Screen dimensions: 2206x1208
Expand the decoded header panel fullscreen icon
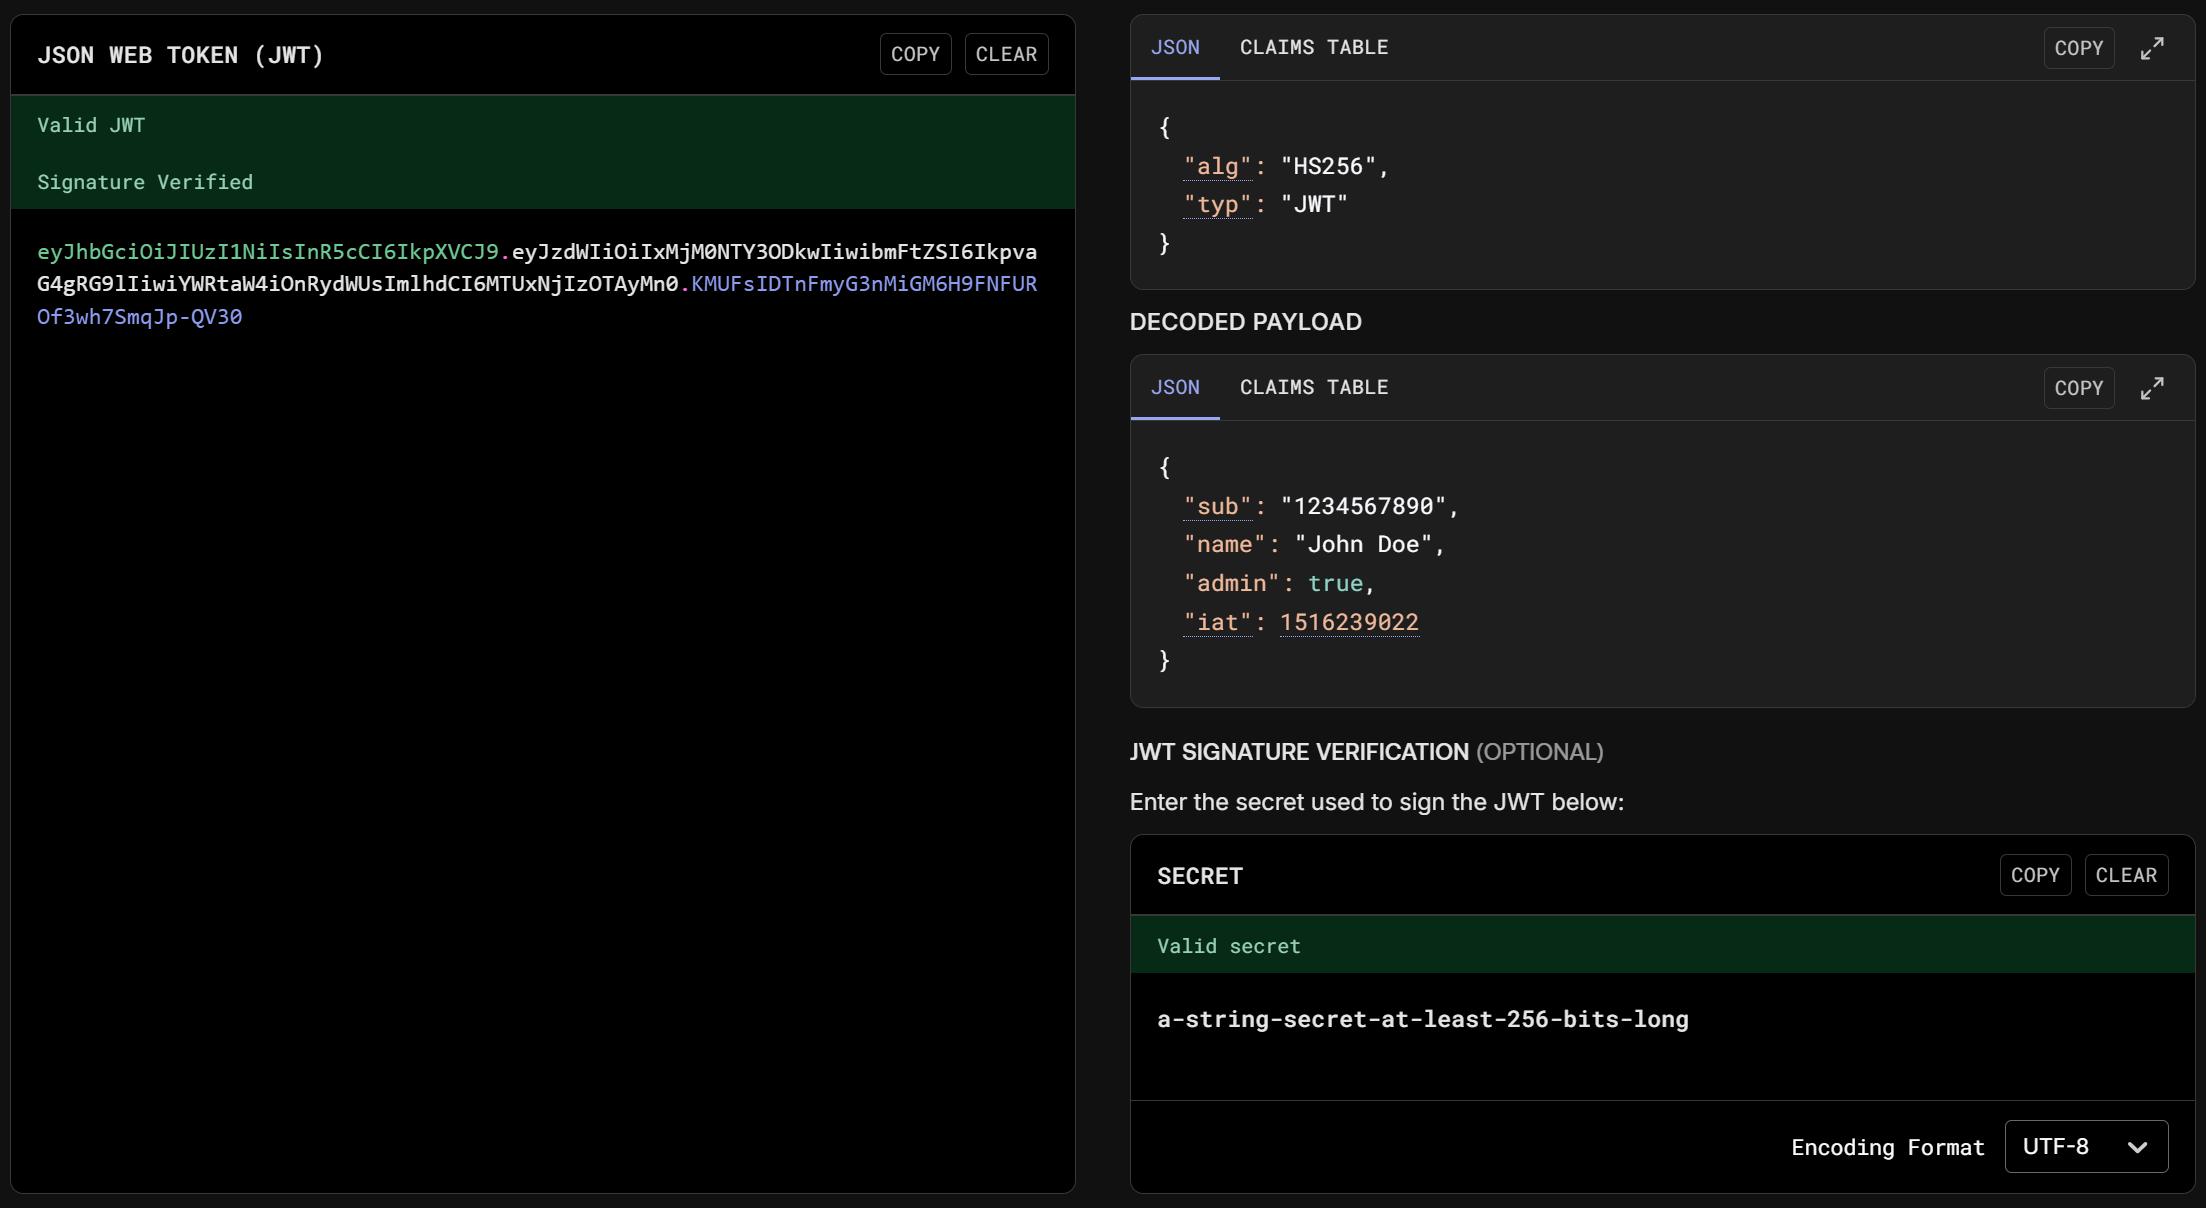2152,48
